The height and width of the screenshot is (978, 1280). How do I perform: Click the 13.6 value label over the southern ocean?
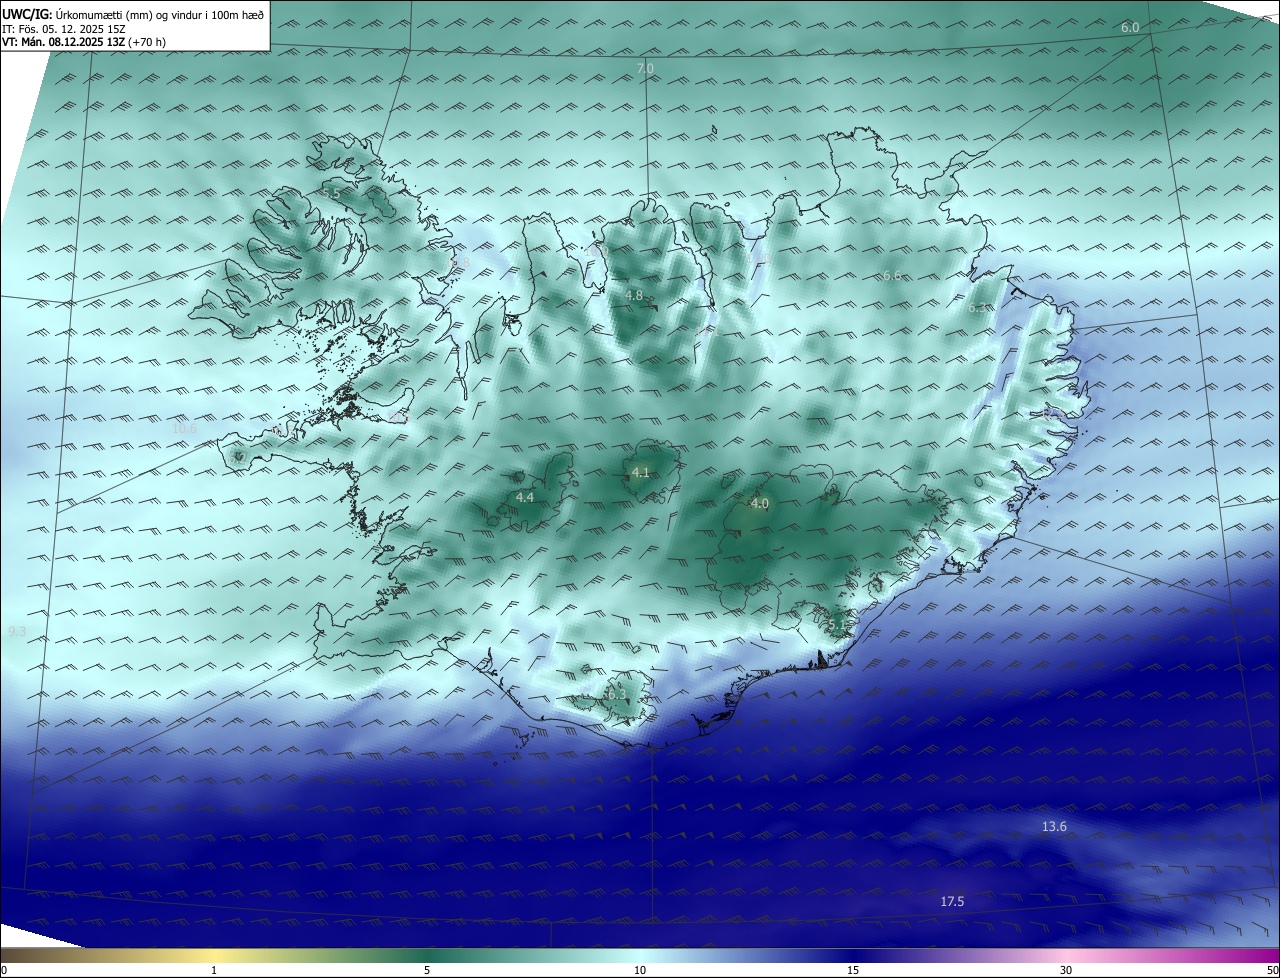pyautogui.click(x=1054, y=827)
